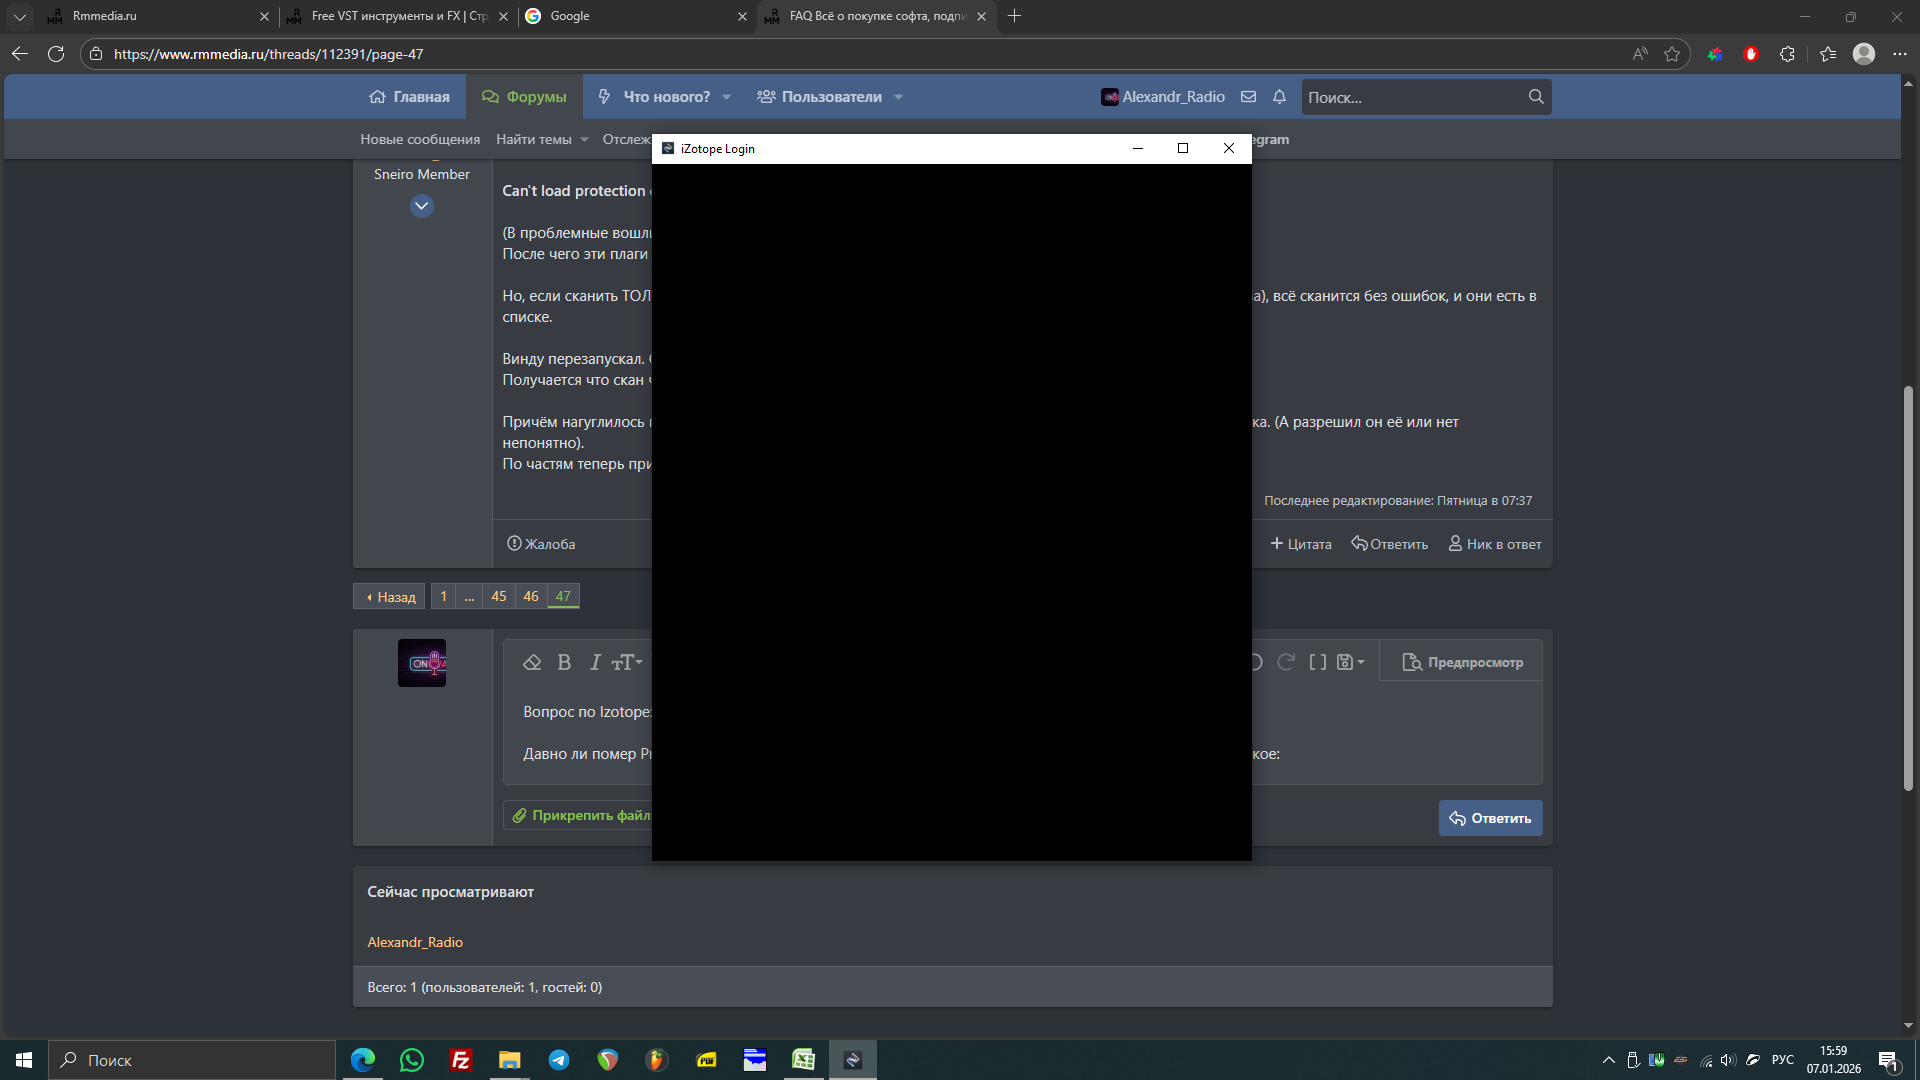
Task: Open the alerts bell icon
Action: tap(1279, 97)
